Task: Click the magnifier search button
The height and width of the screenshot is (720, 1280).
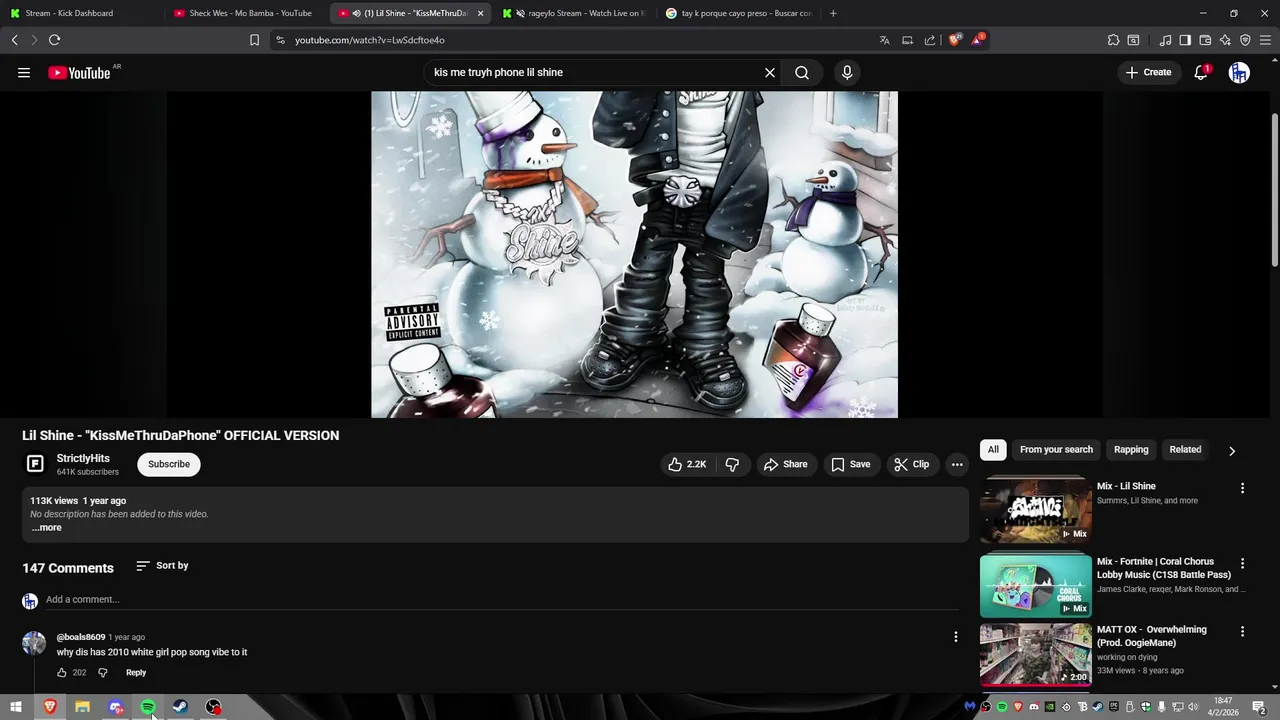Action: point(802,72)
